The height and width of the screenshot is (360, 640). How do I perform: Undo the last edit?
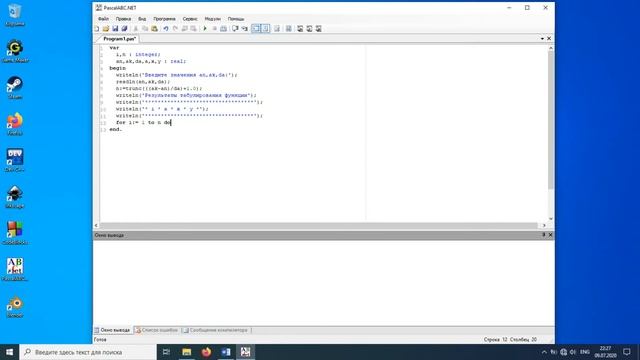[x=166, y=29]
